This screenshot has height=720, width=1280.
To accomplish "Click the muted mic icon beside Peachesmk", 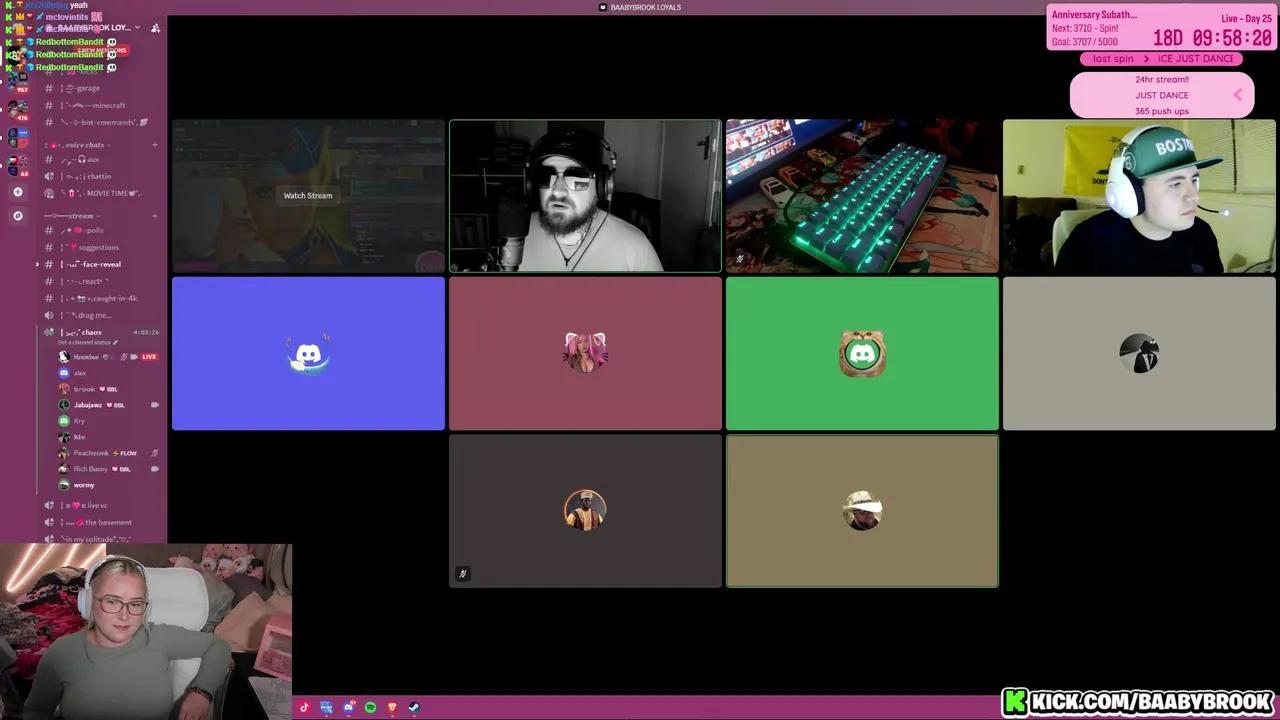I will (x=155, y=453).
